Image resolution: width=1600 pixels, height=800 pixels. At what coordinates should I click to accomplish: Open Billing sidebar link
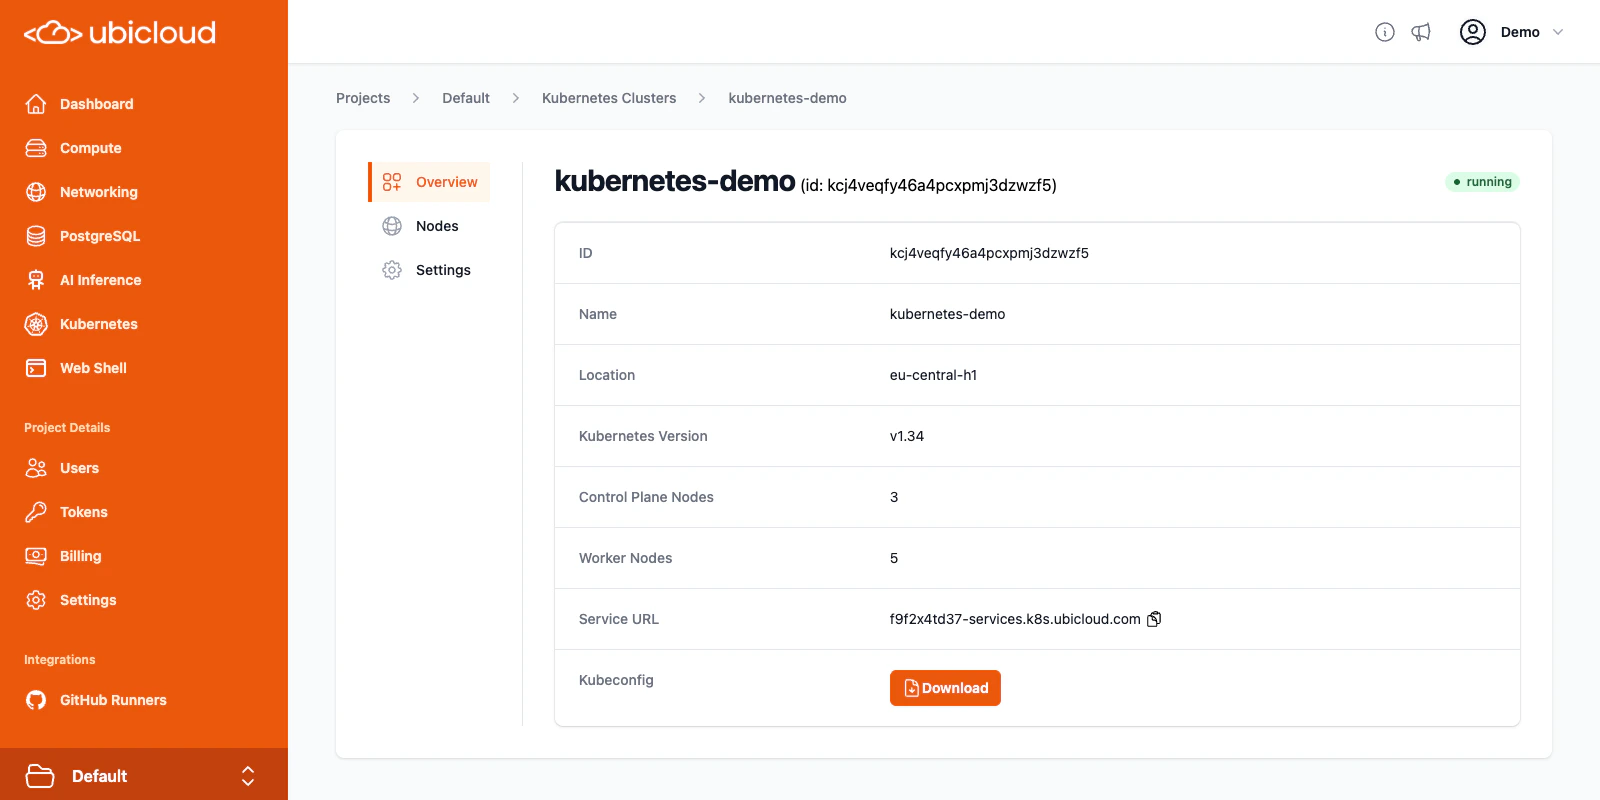pyautogui.click(x=81, y=556)
